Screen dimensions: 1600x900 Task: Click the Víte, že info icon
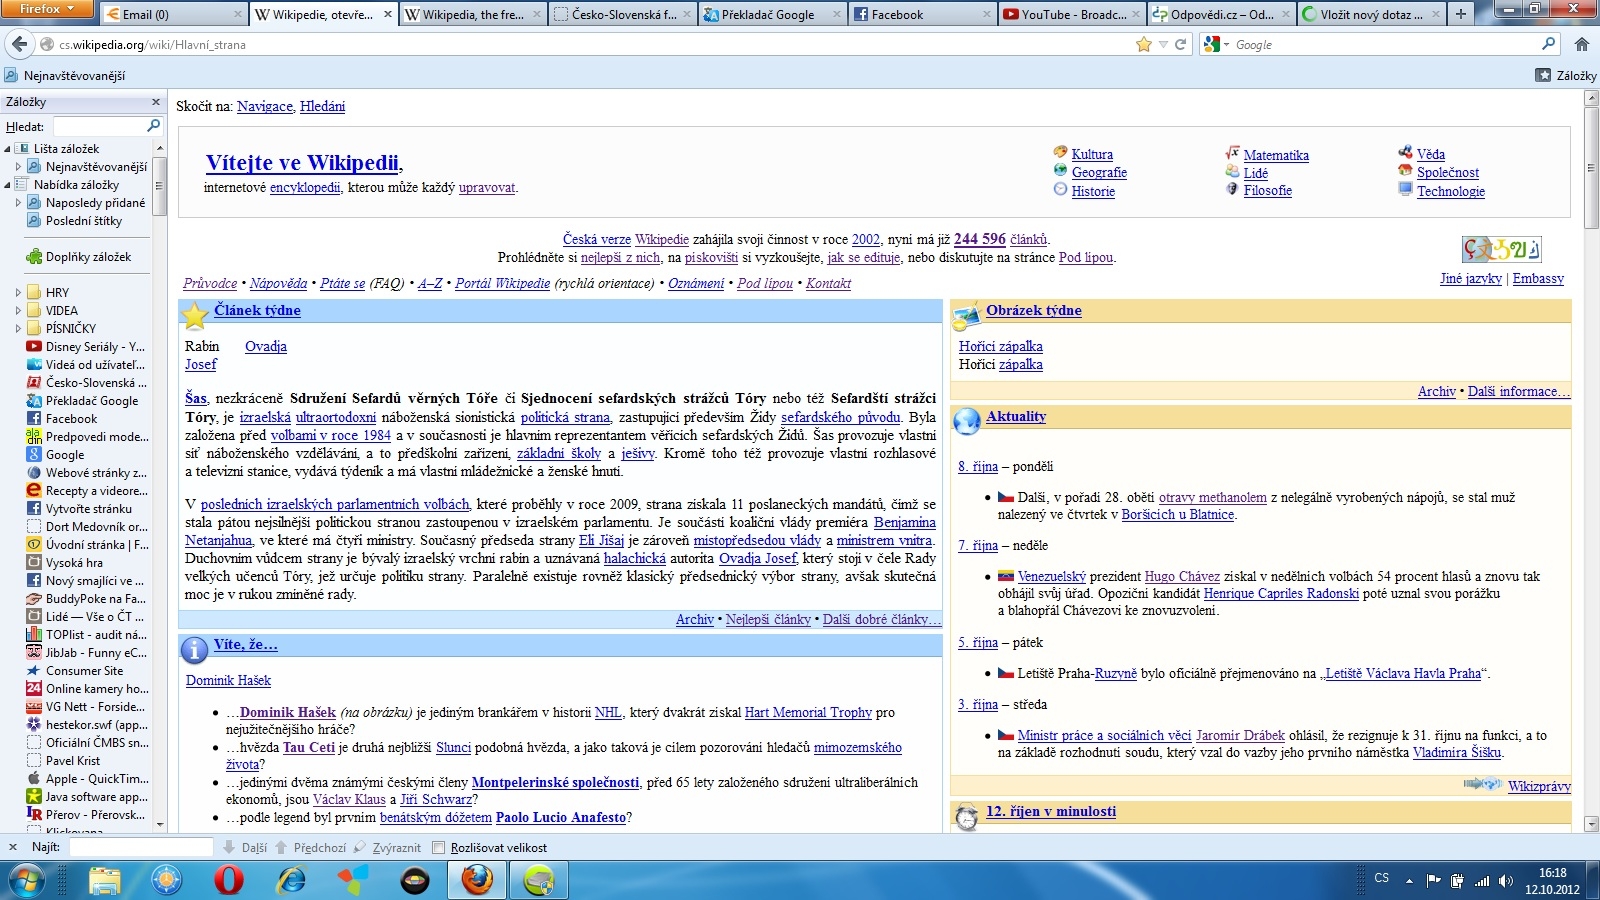click(194, 650)
